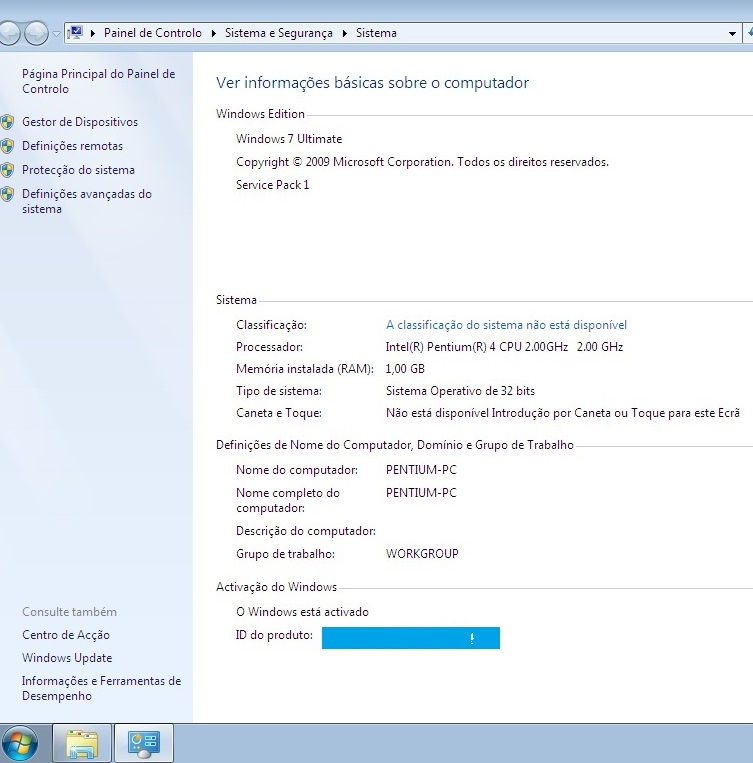Open Página Principal do Painel de Controlo
Screen dimensions: 753x763
(98, 81)
